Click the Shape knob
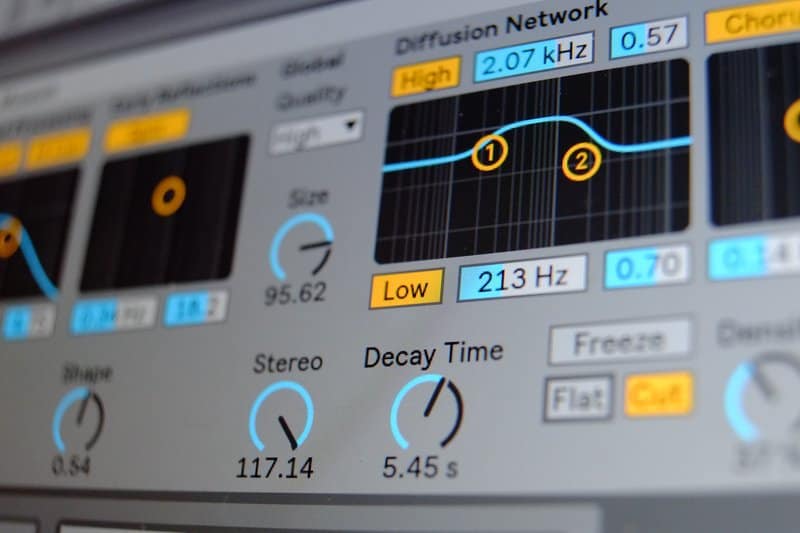This screenshot has width=800, height=533. 79,419
